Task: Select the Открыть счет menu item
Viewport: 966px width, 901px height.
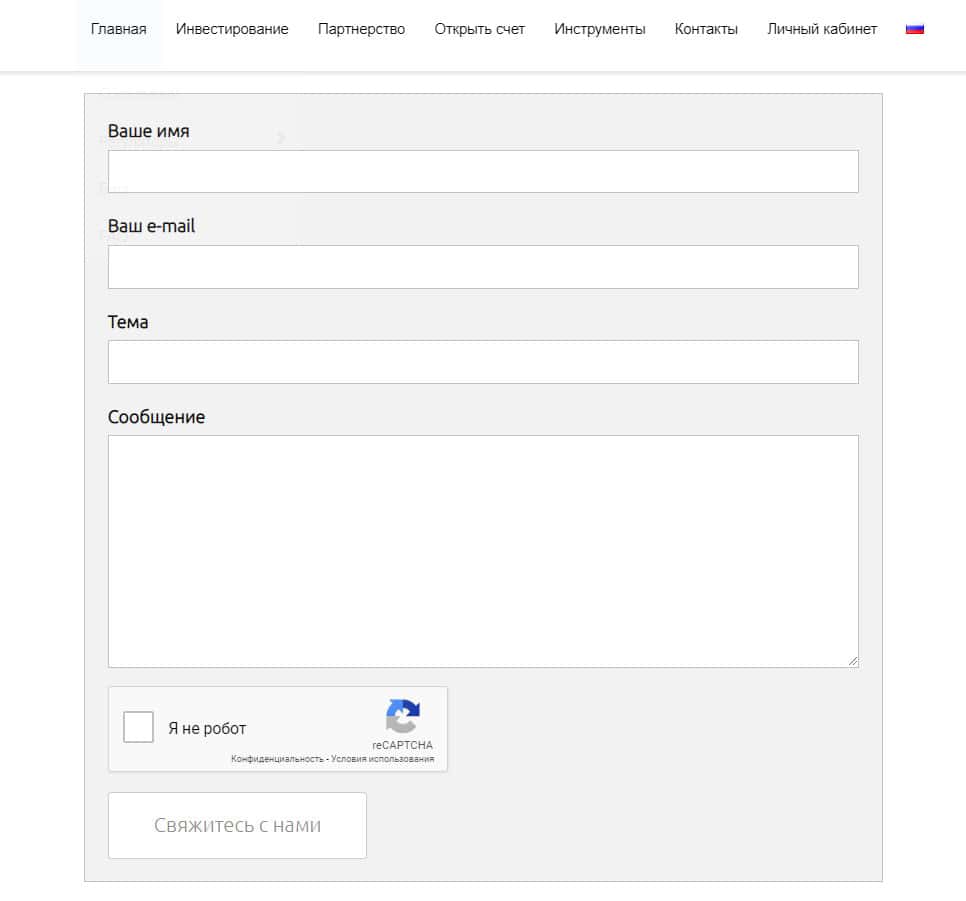Action: pyautogui.click(x=479, y=29)
